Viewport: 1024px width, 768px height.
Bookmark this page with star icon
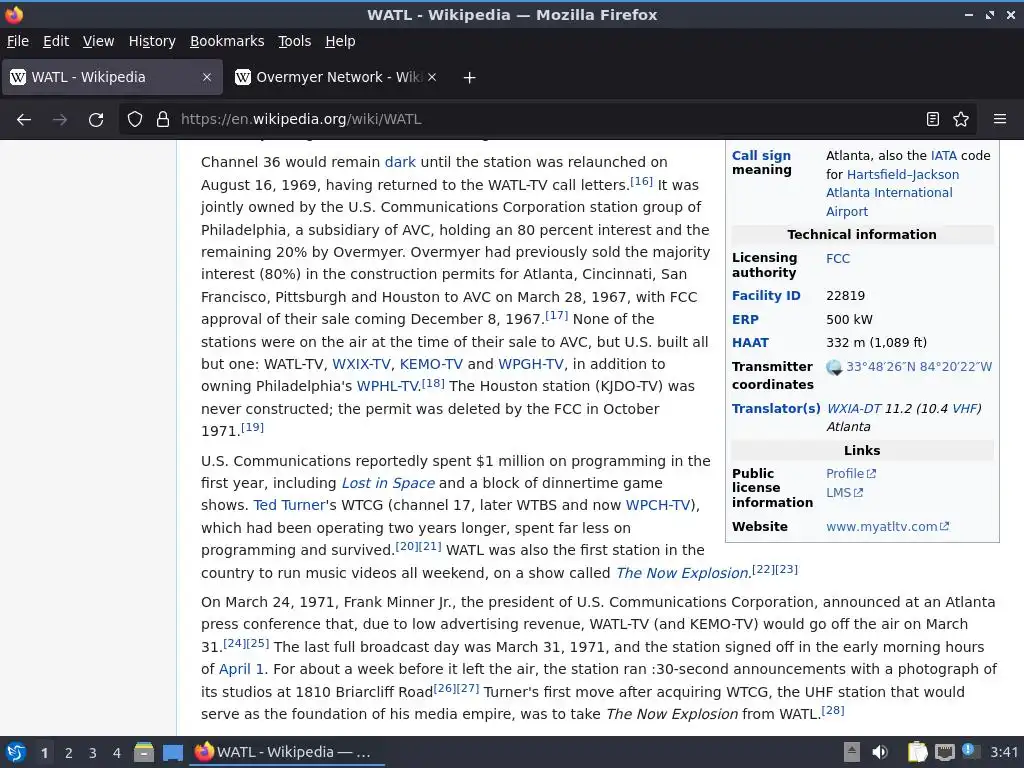pyautogui.click(x=961, y=120)
